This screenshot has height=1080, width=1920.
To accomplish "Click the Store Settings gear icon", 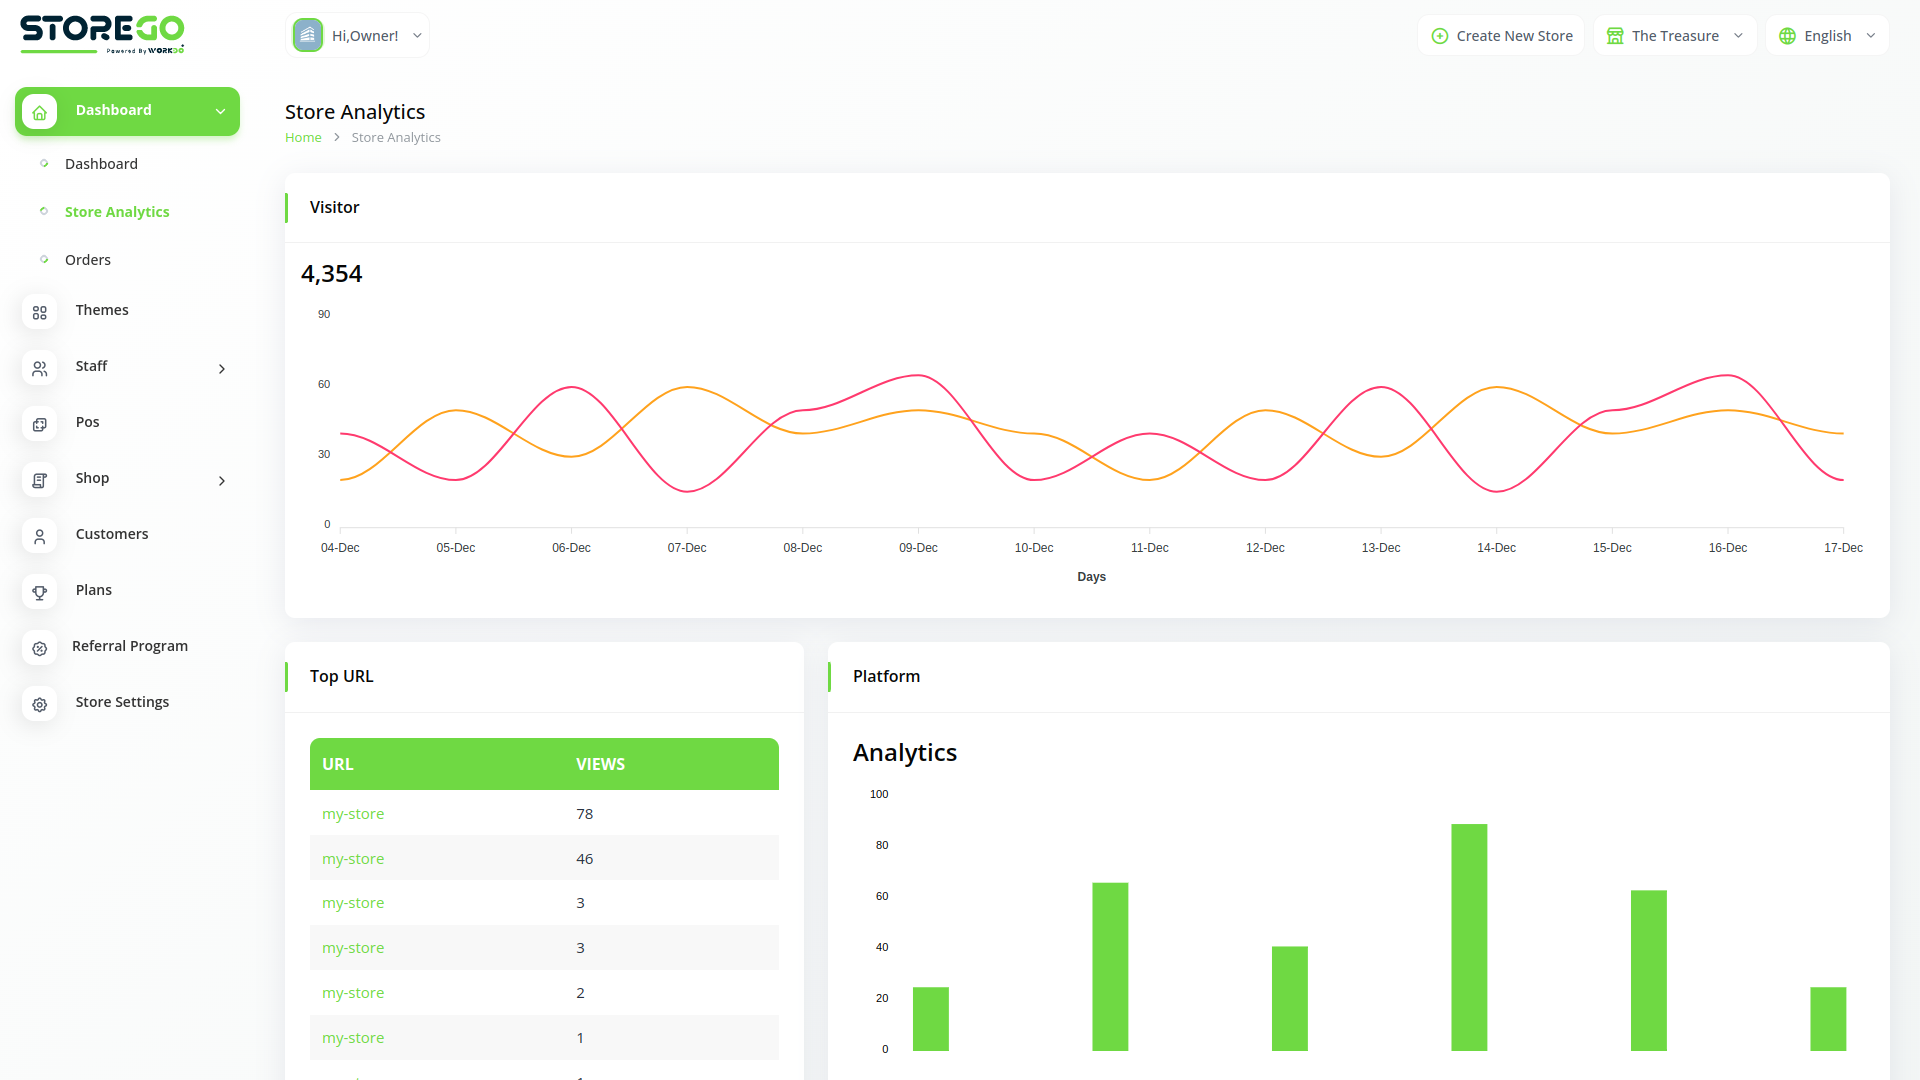I will 39,704.
